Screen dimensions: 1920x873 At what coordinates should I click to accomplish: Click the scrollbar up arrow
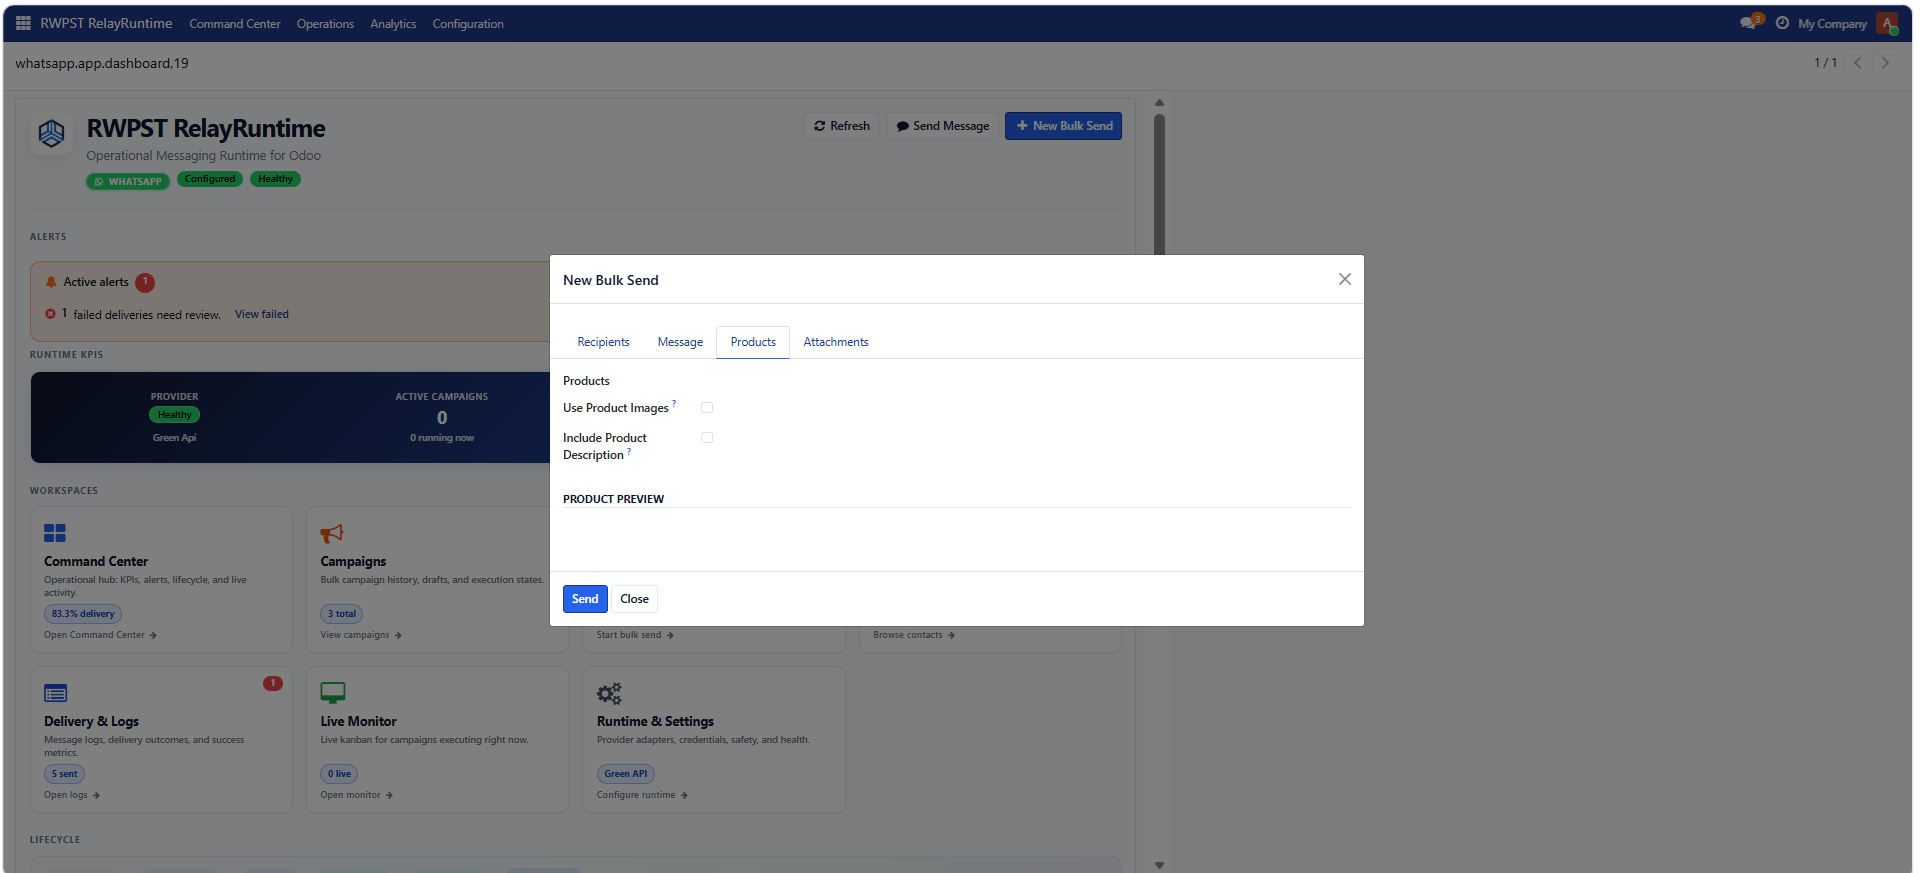click(1159, 102)
